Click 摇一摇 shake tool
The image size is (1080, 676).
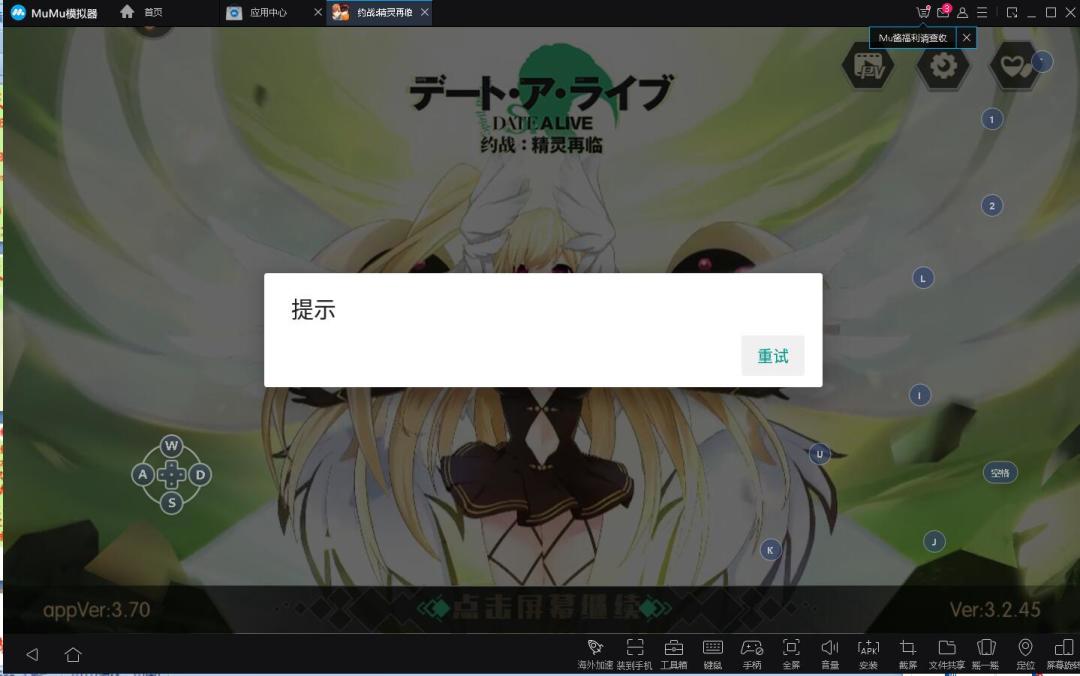point(986,654)
